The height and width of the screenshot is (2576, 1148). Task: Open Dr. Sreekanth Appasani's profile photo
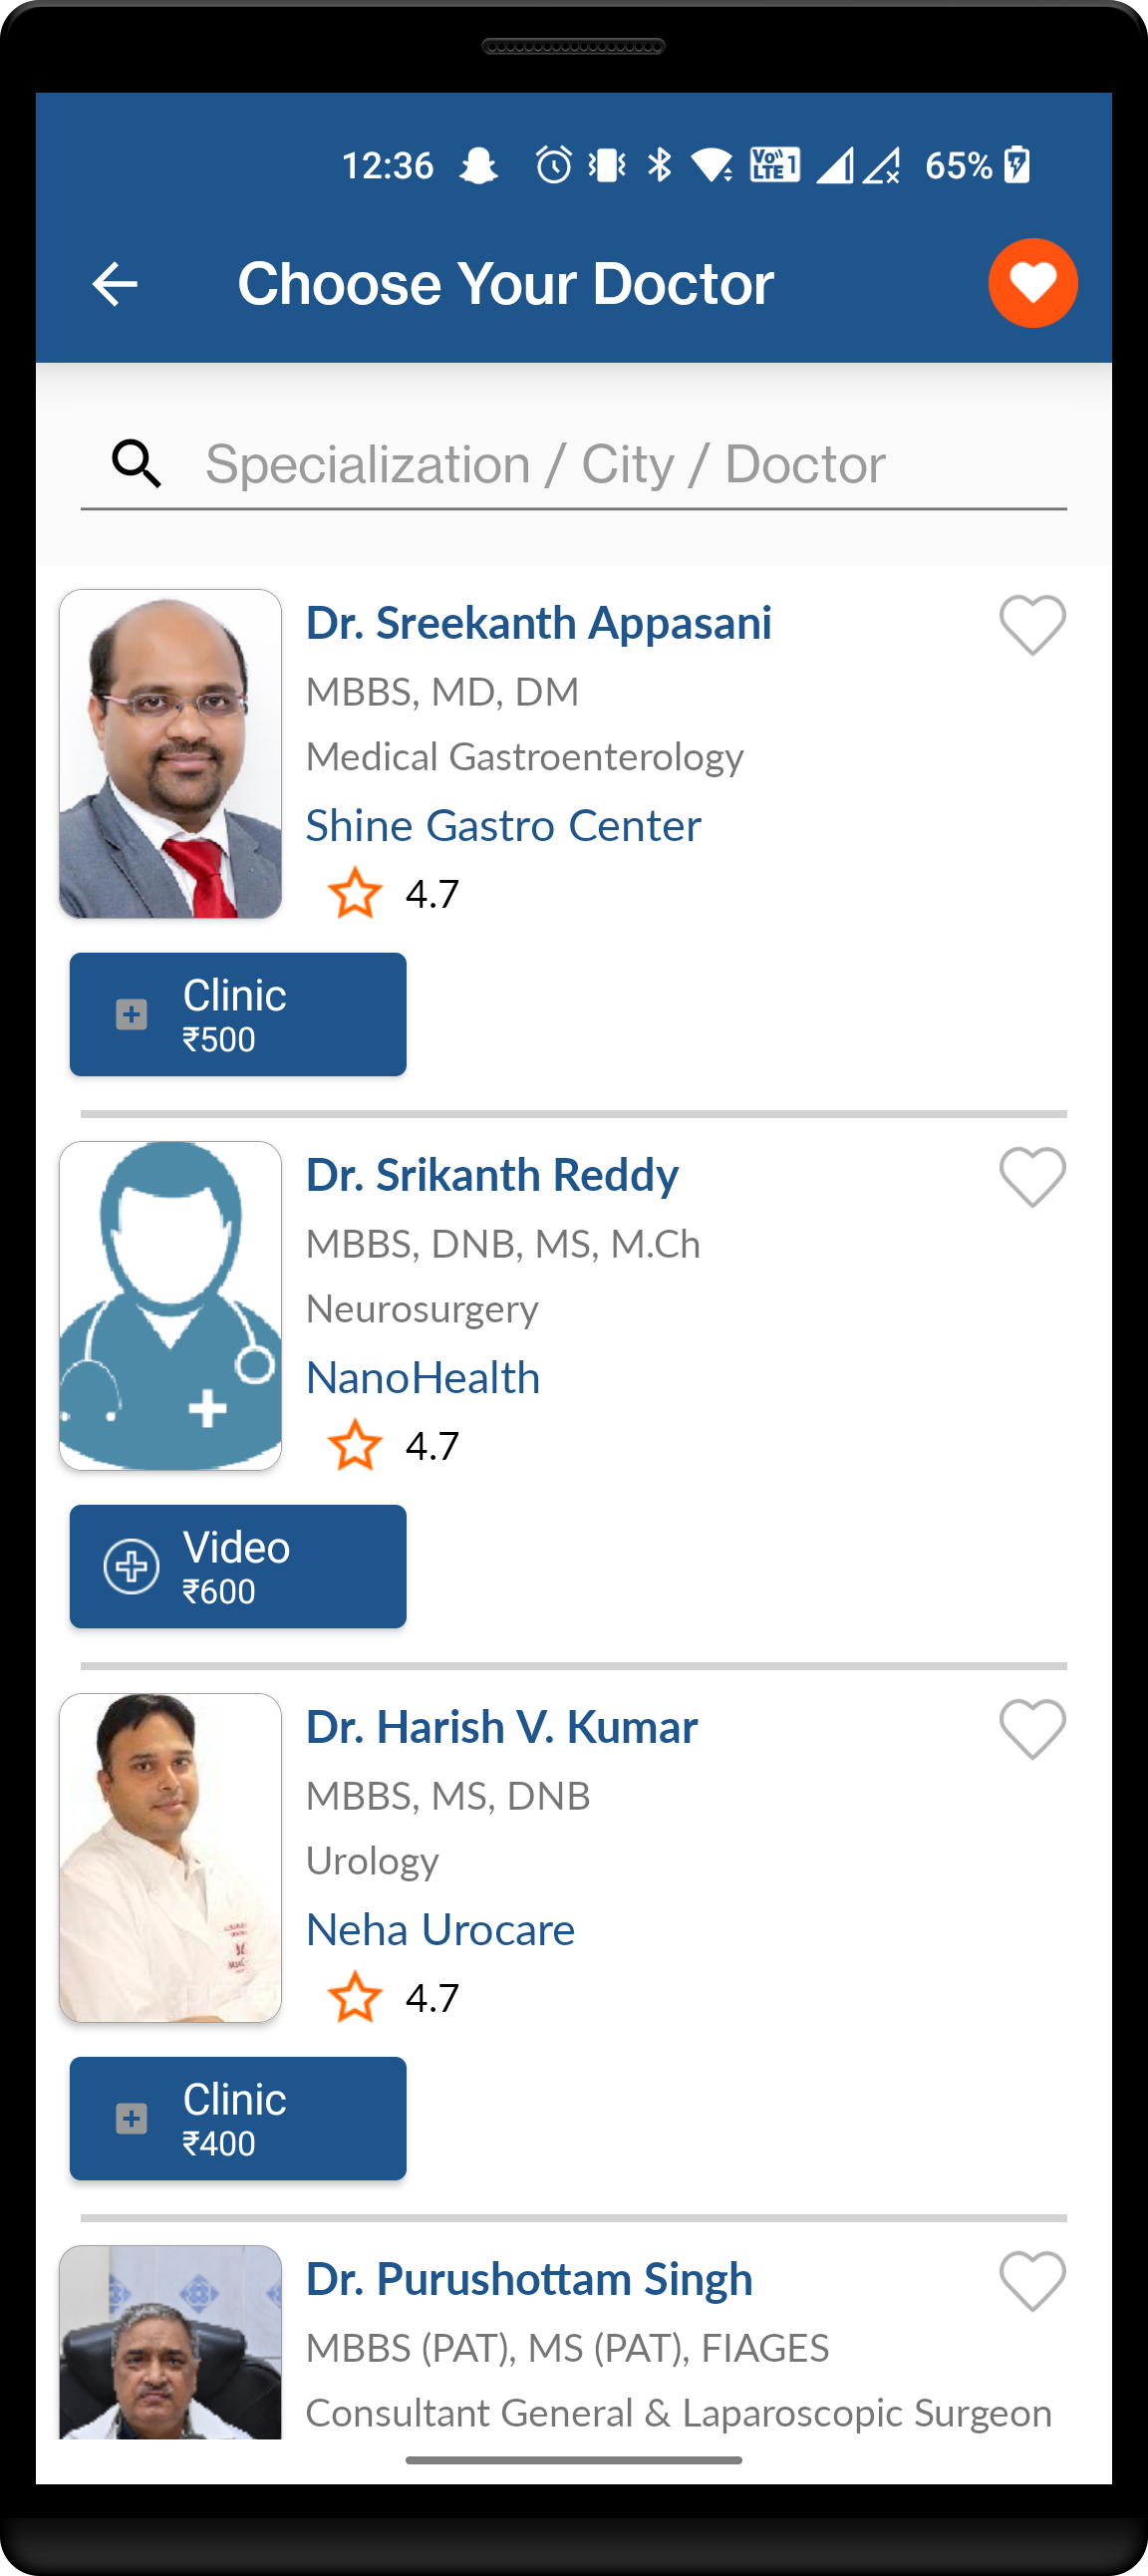pos(170,754)
